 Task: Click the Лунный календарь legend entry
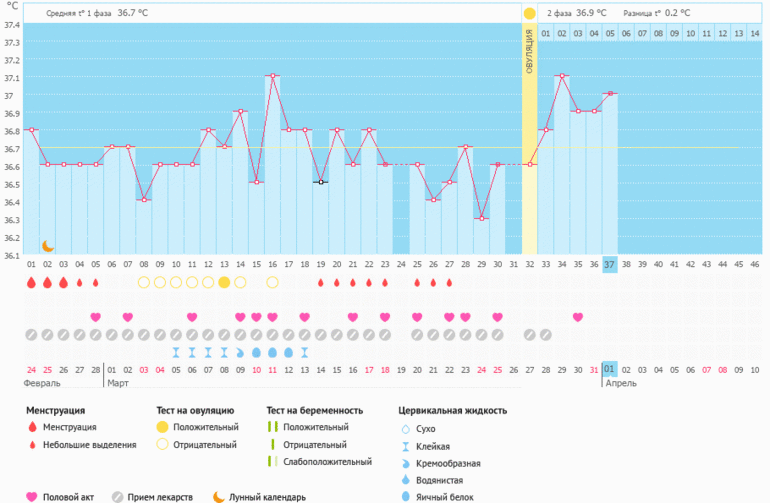258,496
